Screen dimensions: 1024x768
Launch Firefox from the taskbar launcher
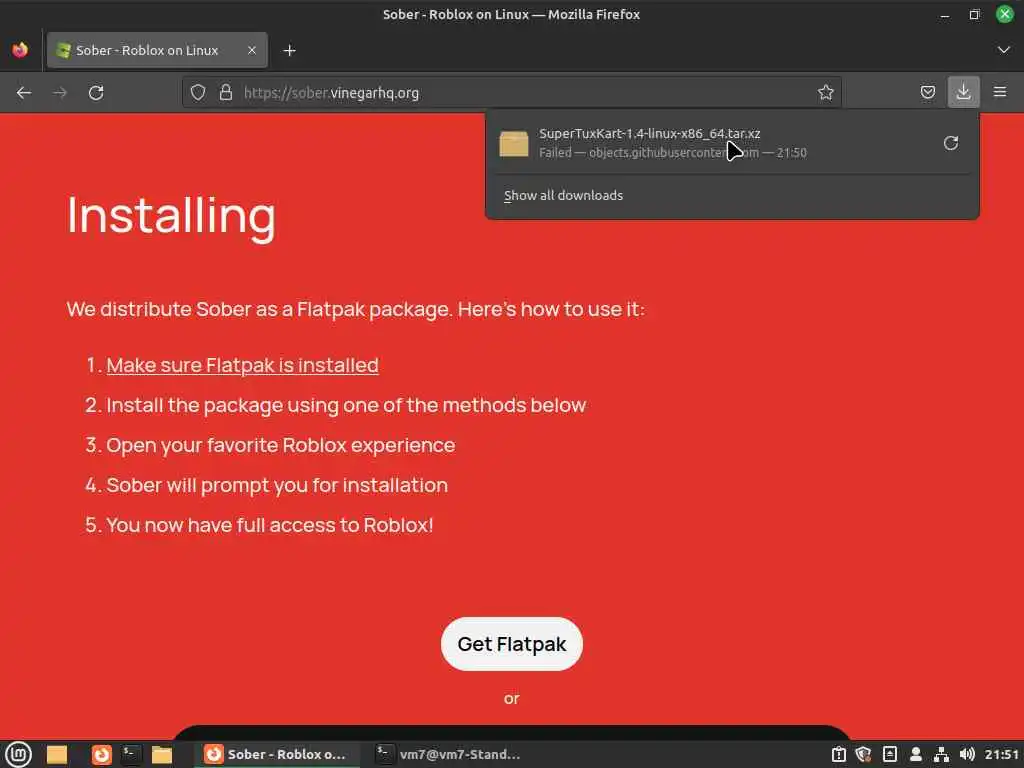click(101, 754)
